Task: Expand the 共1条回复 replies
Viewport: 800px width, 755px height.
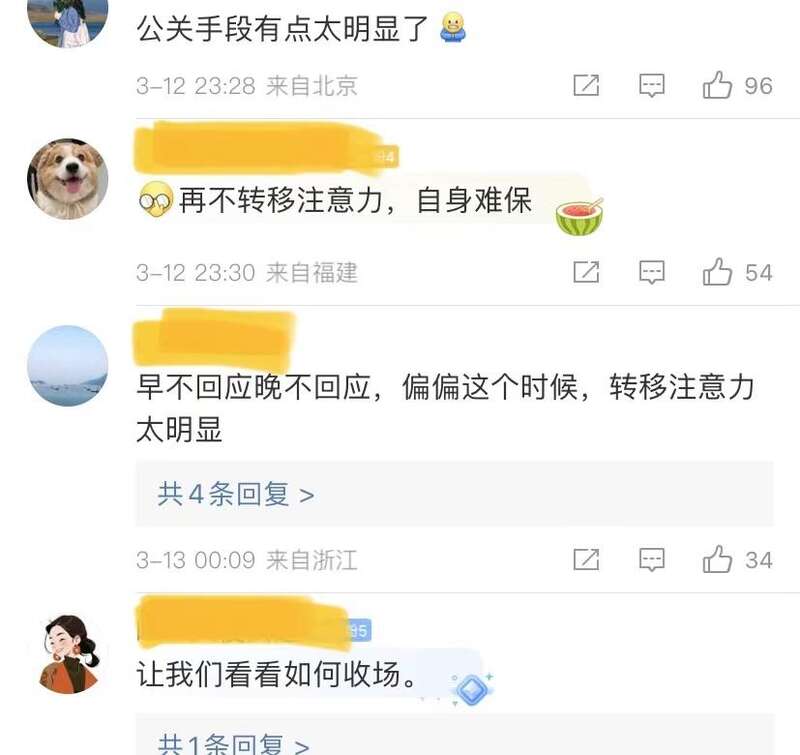Action: [x=234, y=744]
